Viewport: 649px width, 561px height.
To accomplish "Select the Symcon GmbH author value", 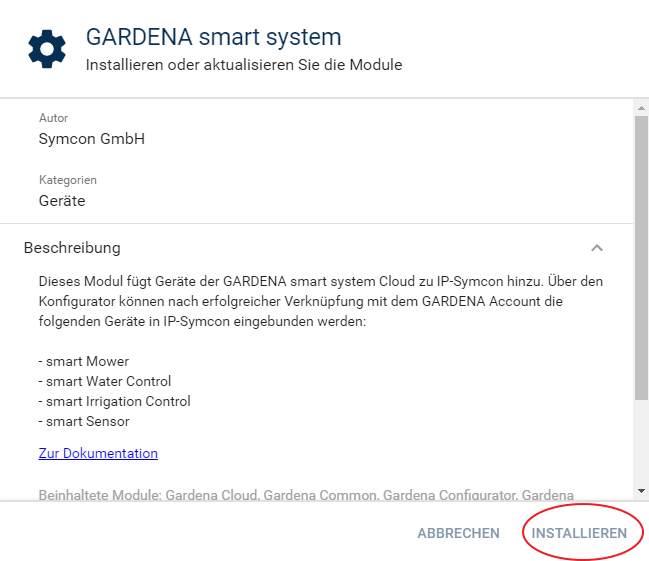I will click(x=92, y=139).
